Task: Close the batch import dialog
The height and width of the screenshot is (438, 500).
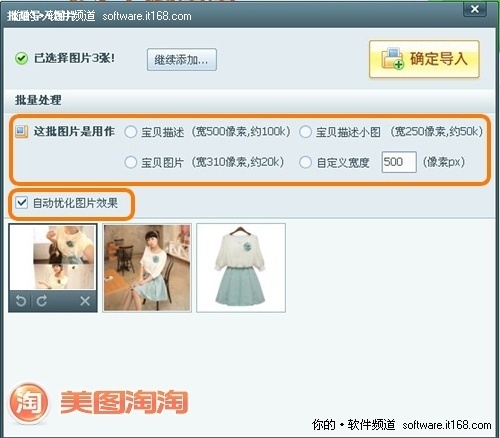Action: click(475, 9)
